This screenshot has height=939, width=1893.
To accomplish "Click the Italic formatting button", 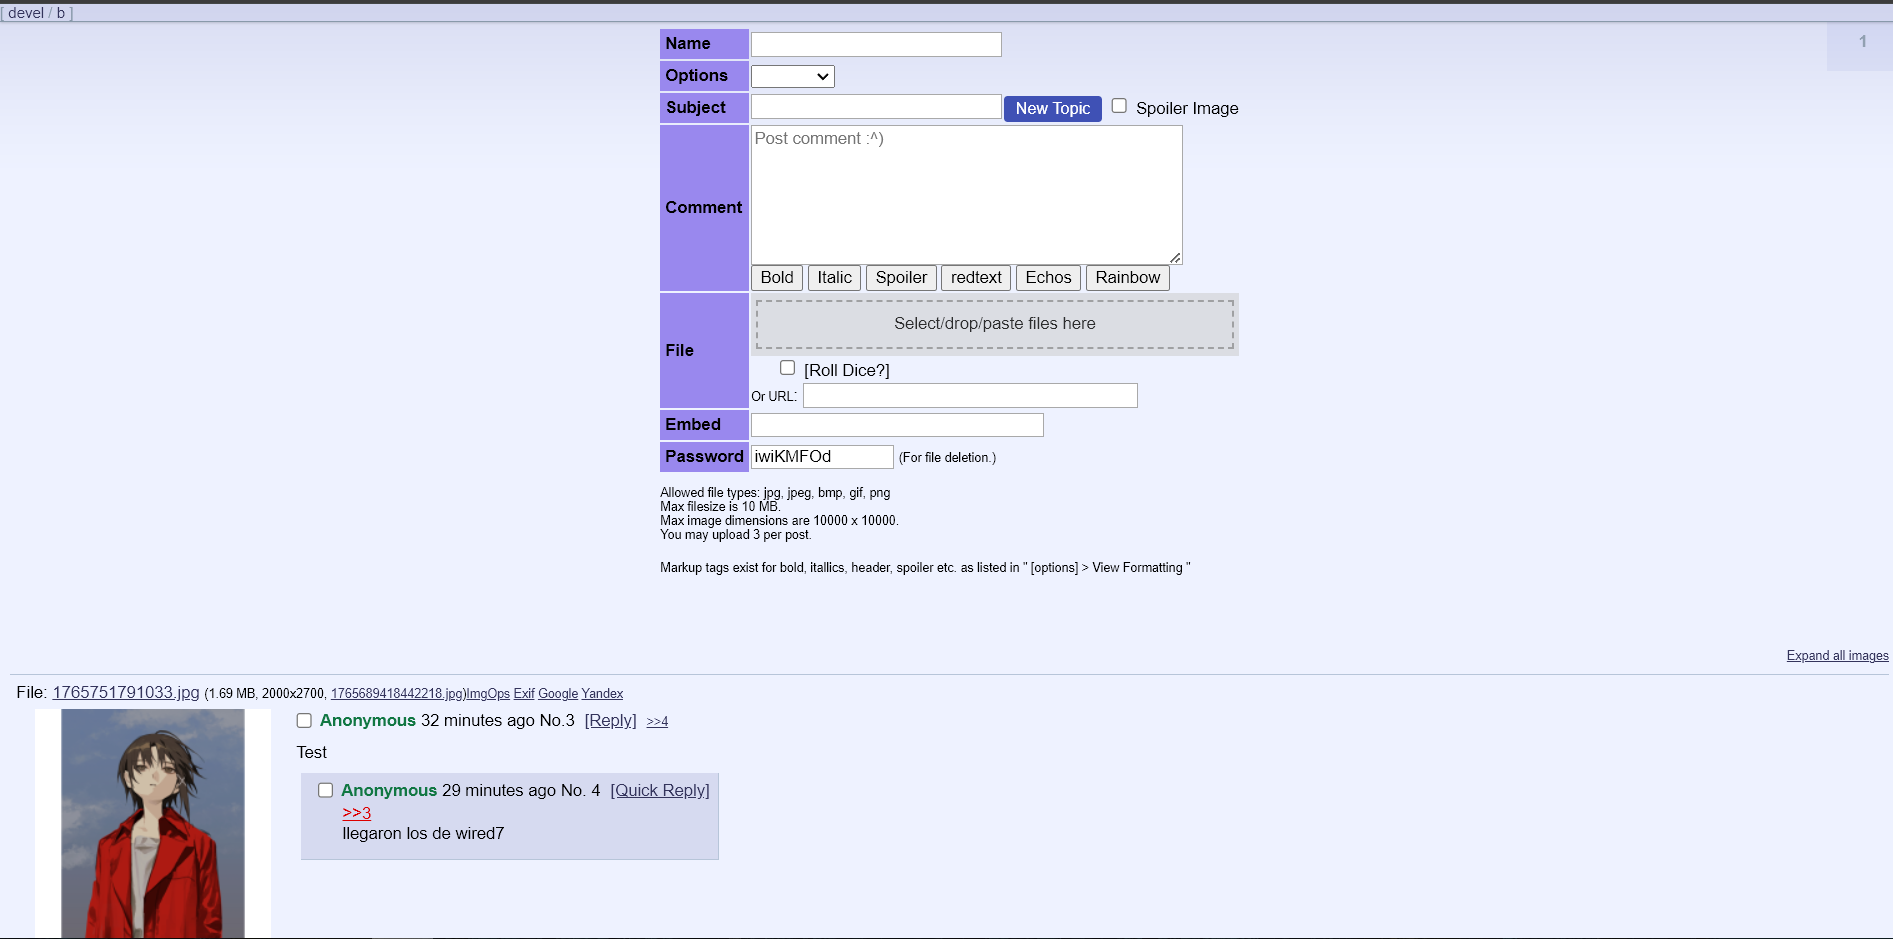I will (x=834, y=278).
